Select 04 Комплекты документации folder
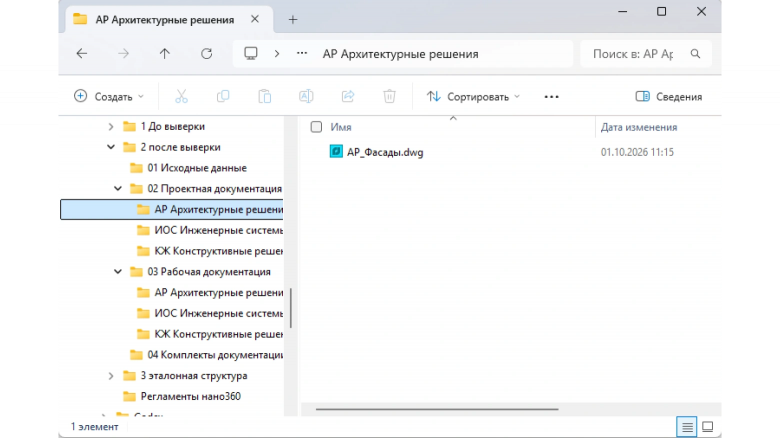Screen dimensions: 780x438 coord(215,355)
